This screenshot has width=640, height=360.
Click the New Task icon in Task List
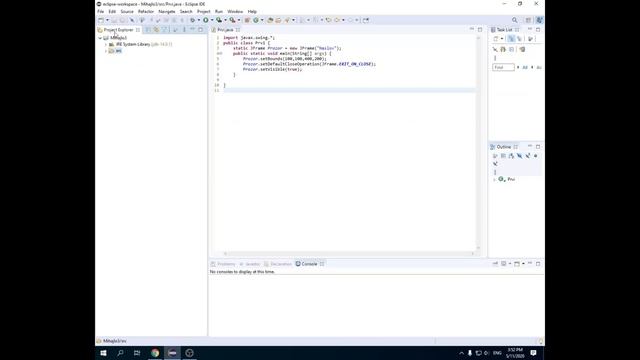tap(496, 39)
